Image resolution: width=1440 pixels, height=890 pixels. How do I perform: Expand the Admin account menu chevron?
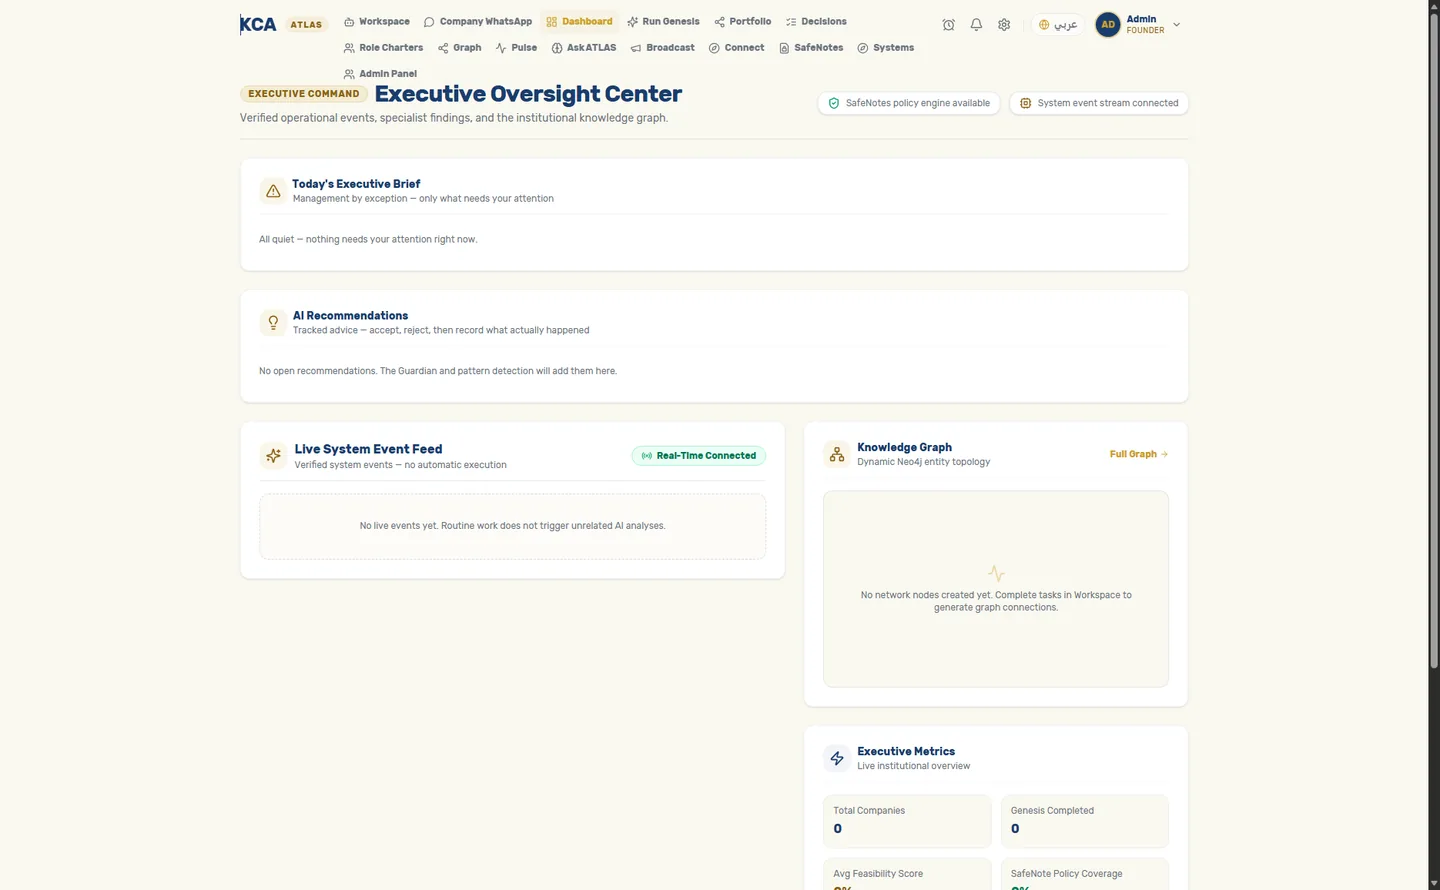(1177, 25)
